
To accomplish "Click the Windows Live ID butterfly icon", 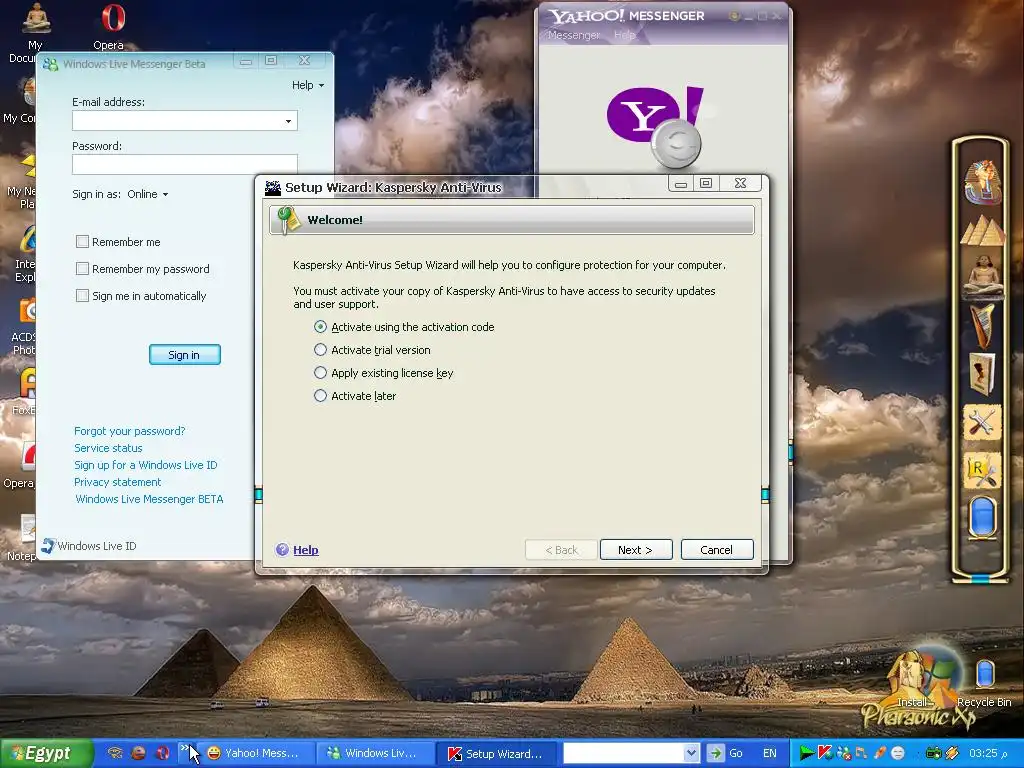I will click(48, 546).
